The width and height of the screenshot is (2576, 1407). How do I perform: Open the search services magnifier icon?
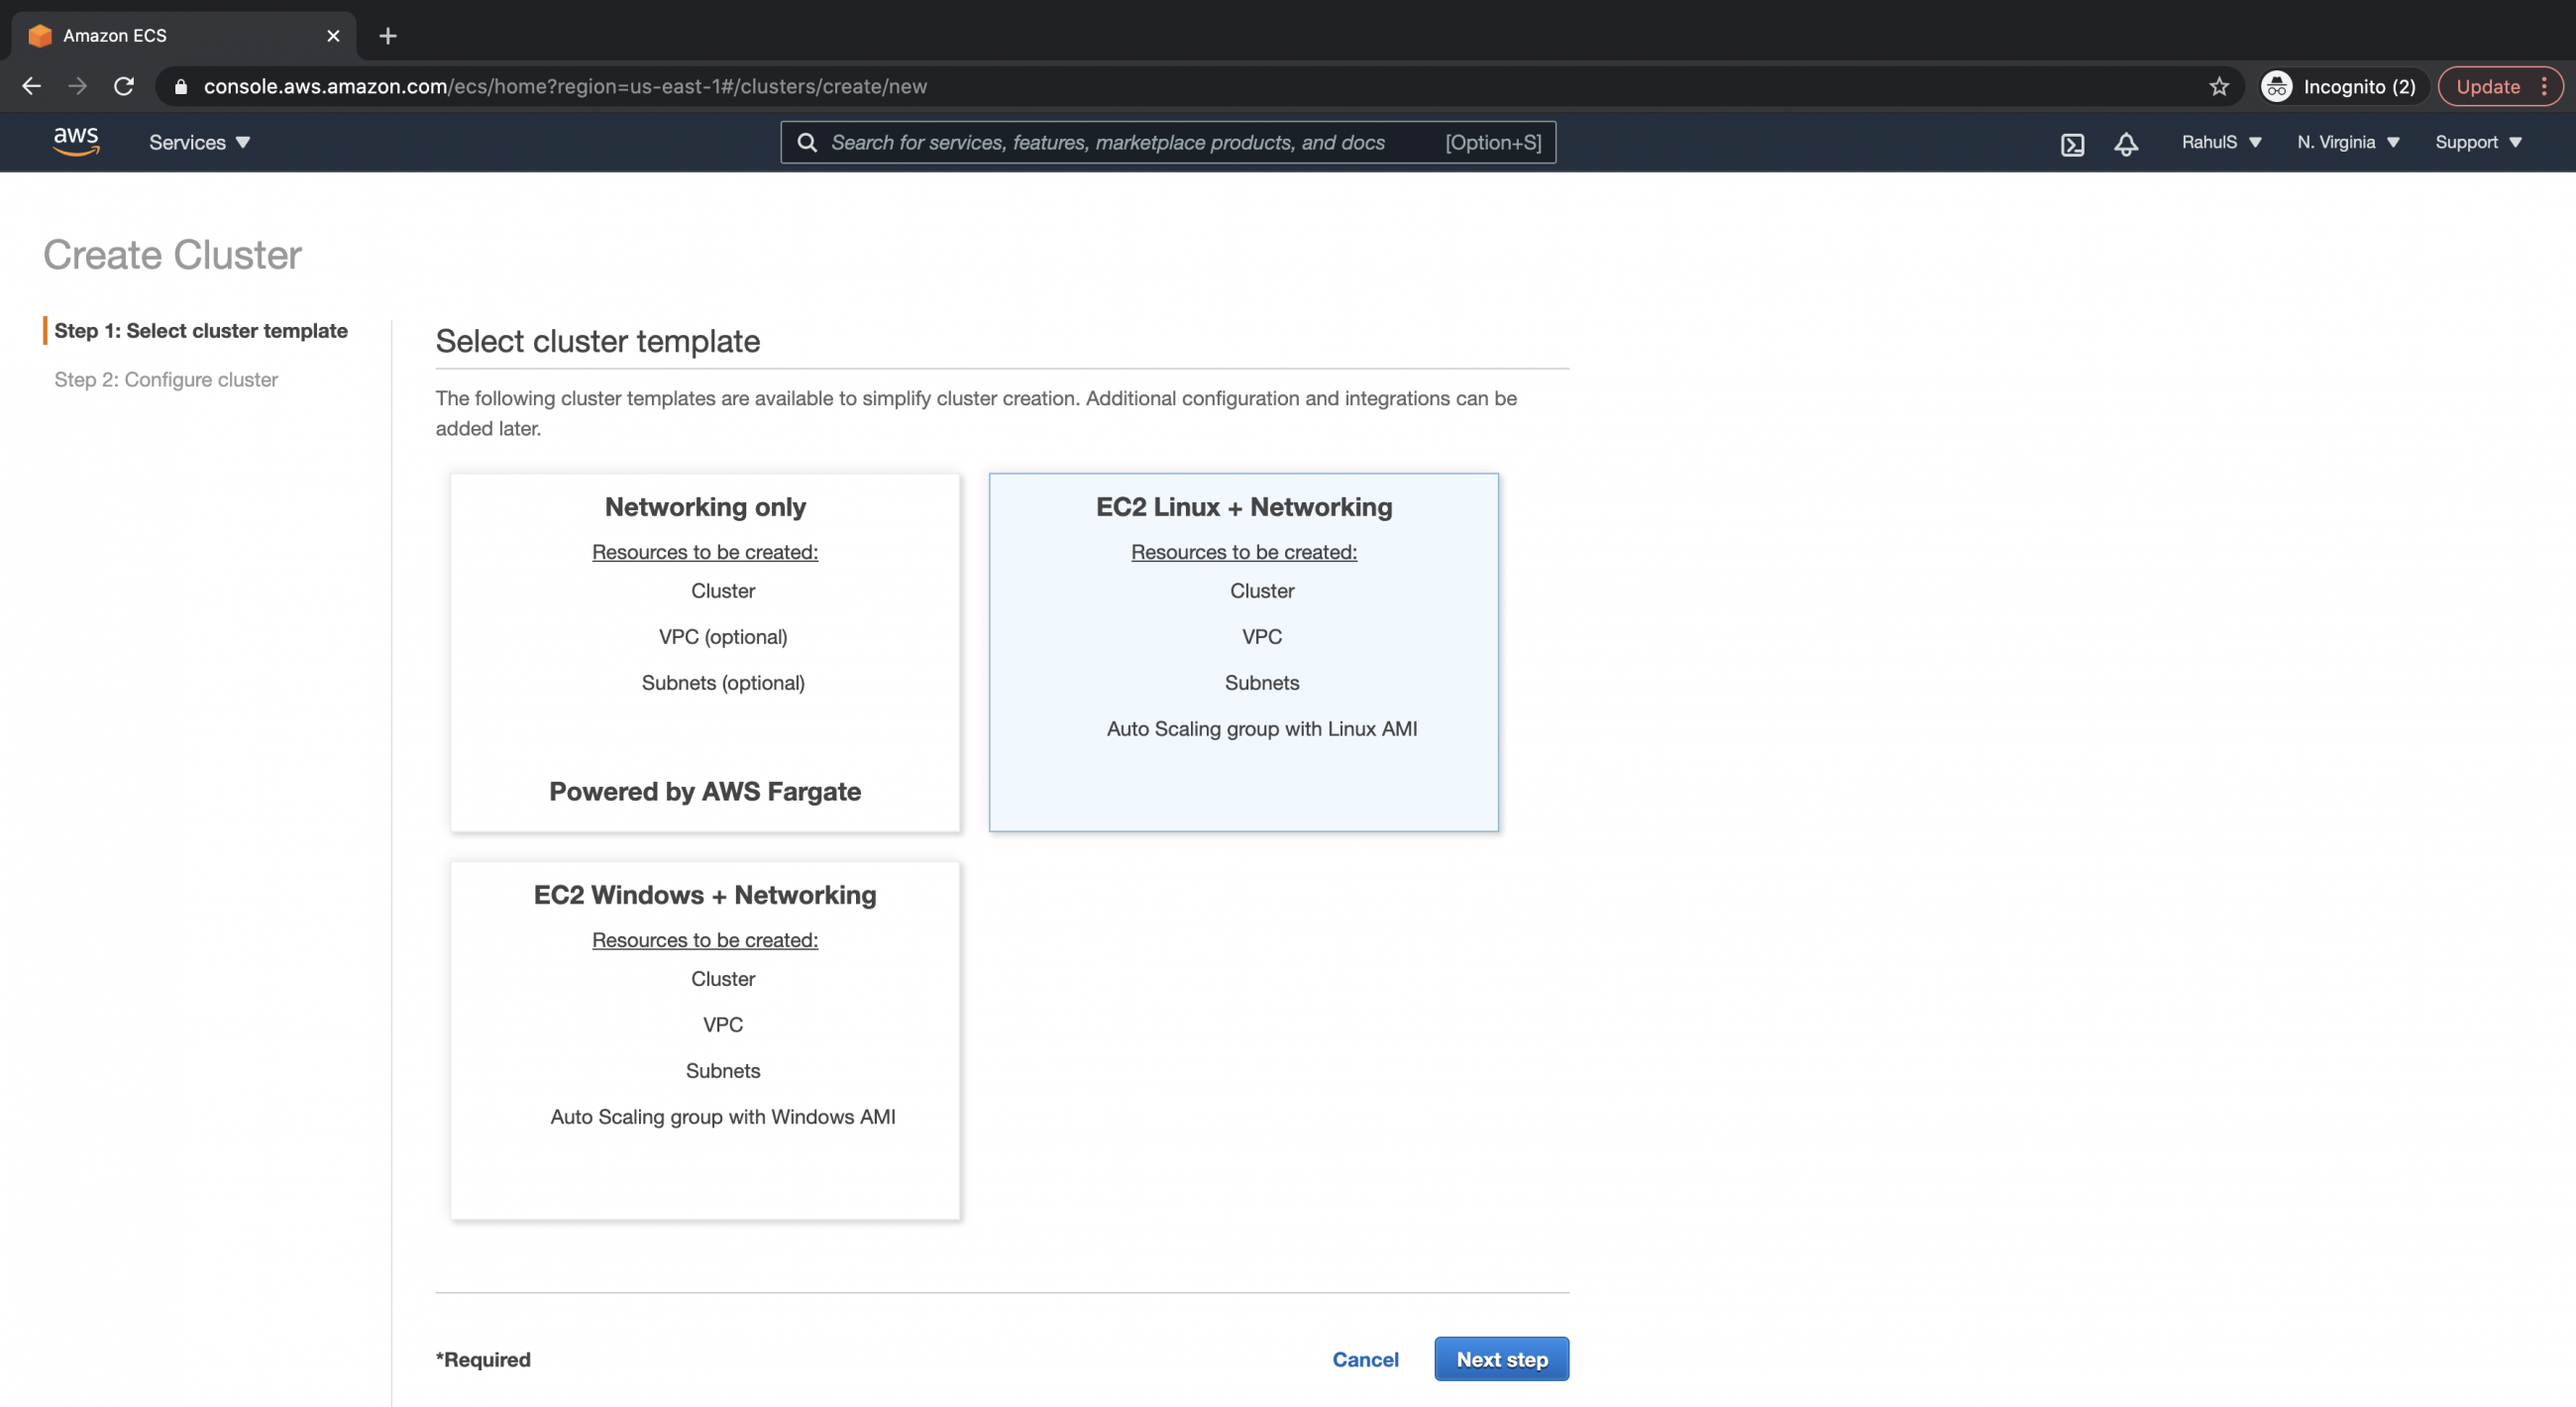point(806,142)
